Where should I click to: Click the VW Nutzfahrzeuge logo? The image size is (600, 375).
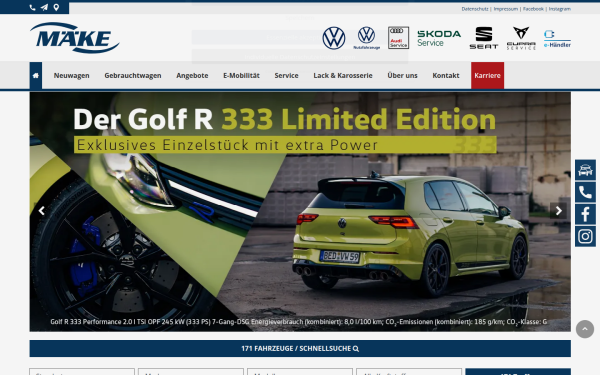(366, 38)
